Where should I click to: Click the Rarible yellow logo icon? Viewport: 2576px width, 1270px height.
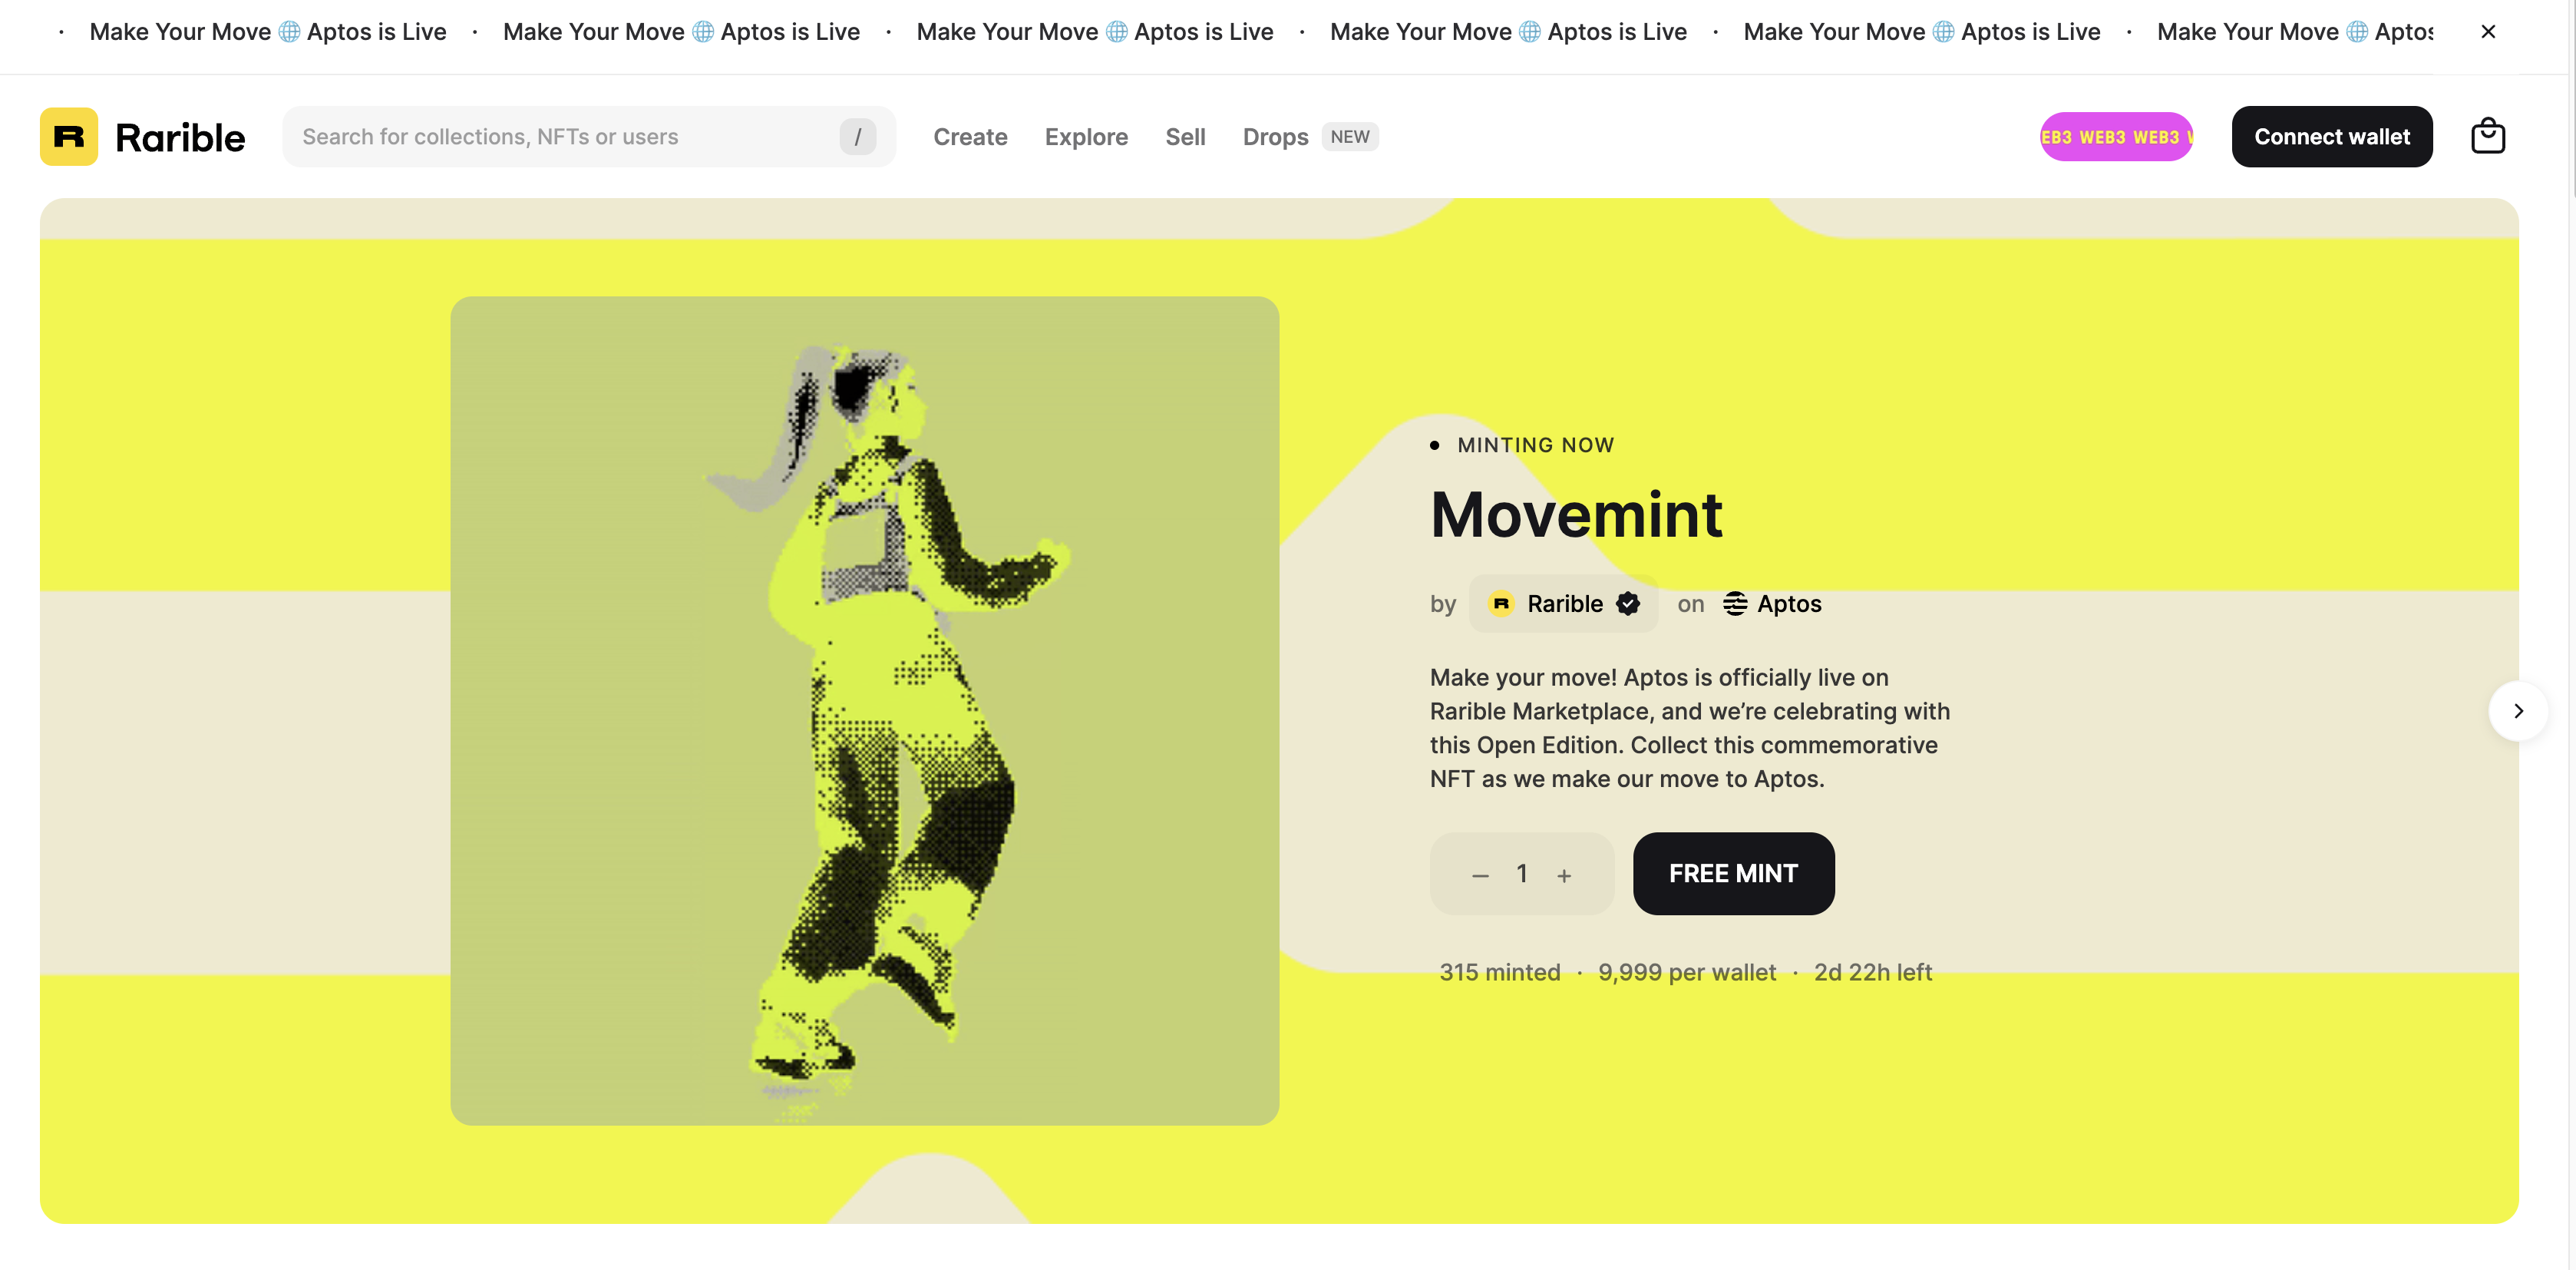pyautogui.click(x=69, y=136)
